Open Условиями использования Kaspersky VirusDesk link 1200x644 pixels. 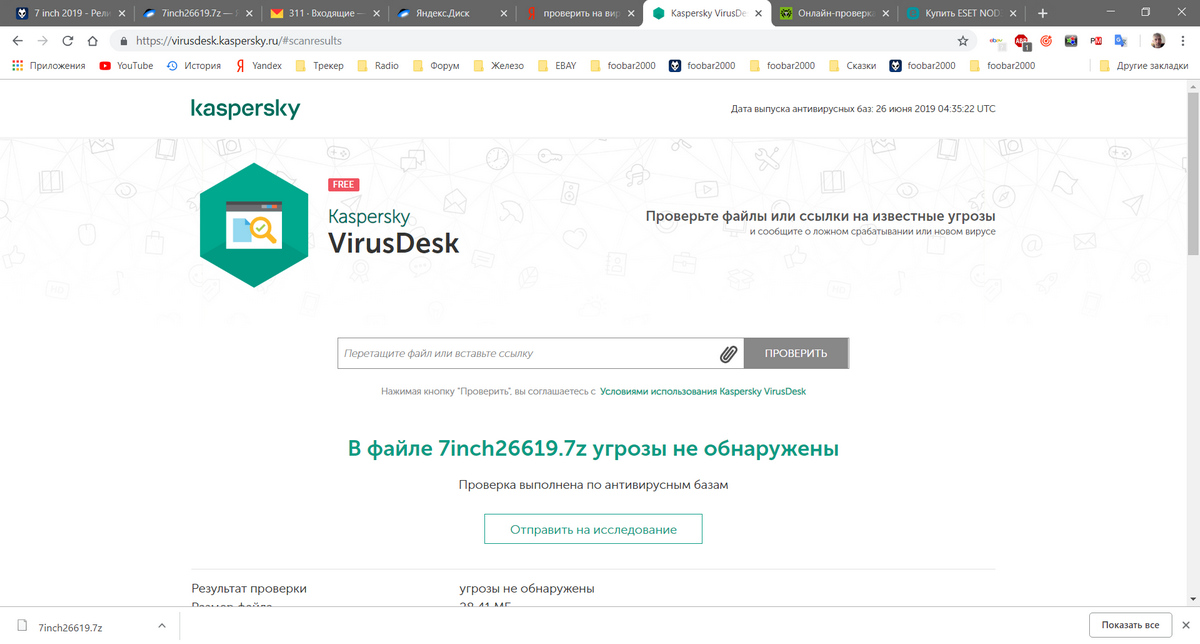[x=703, y=392]
